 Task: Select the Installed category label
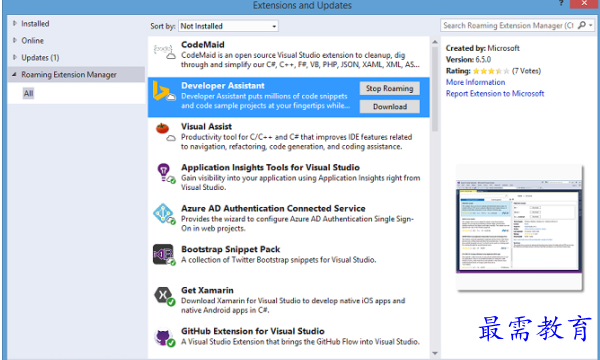click(35, 24)
